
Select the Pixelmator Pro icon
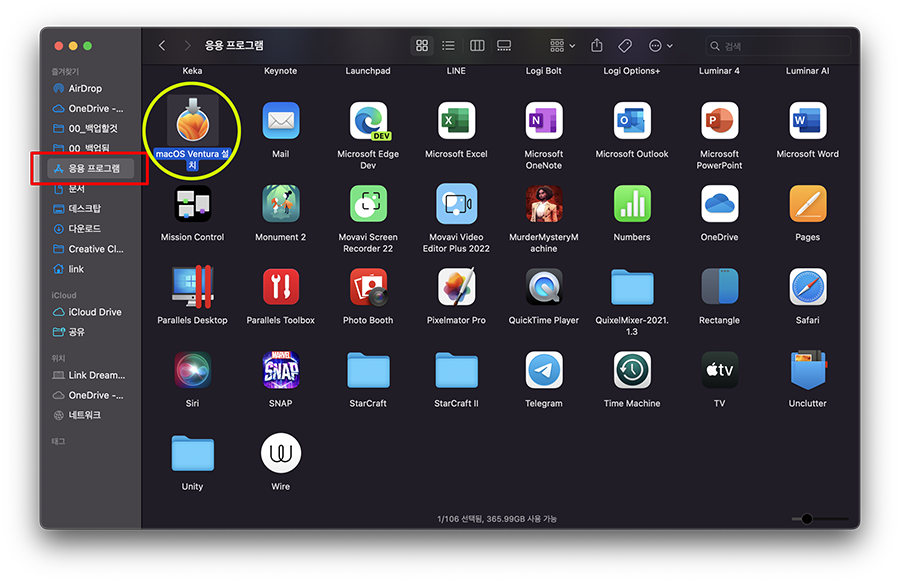click(456, 286)
